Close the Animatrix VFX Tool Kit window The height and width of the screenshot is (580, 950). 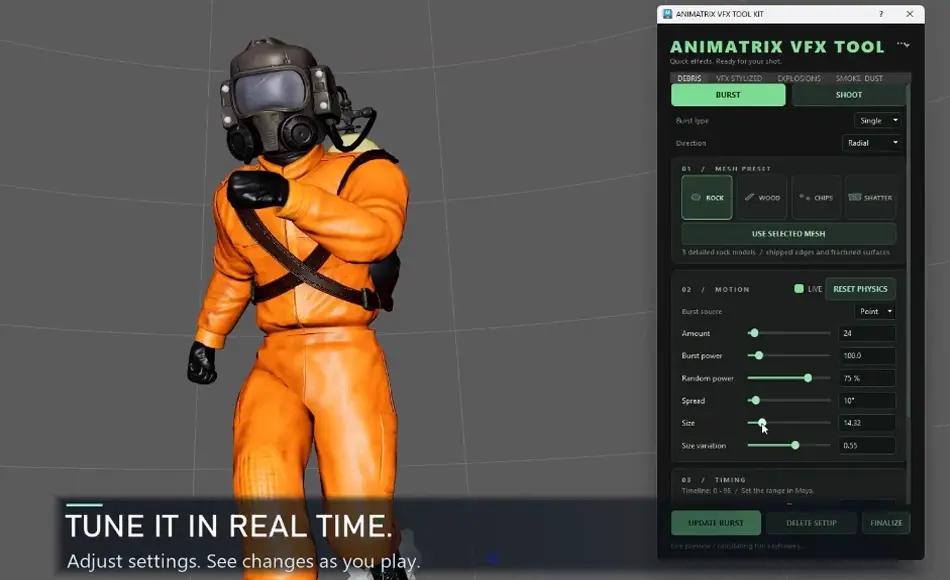(909, 14)
